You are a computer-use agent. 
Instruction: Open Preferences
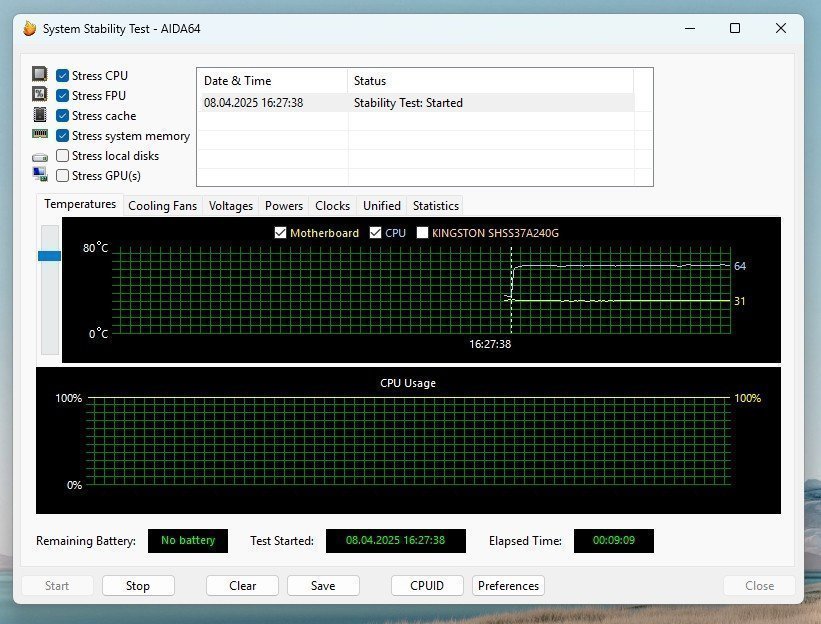pos(508,585)
